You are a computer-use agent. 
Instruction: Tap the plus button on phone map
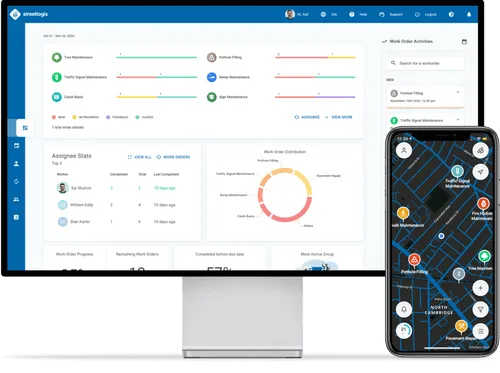(x=480, y=288)
